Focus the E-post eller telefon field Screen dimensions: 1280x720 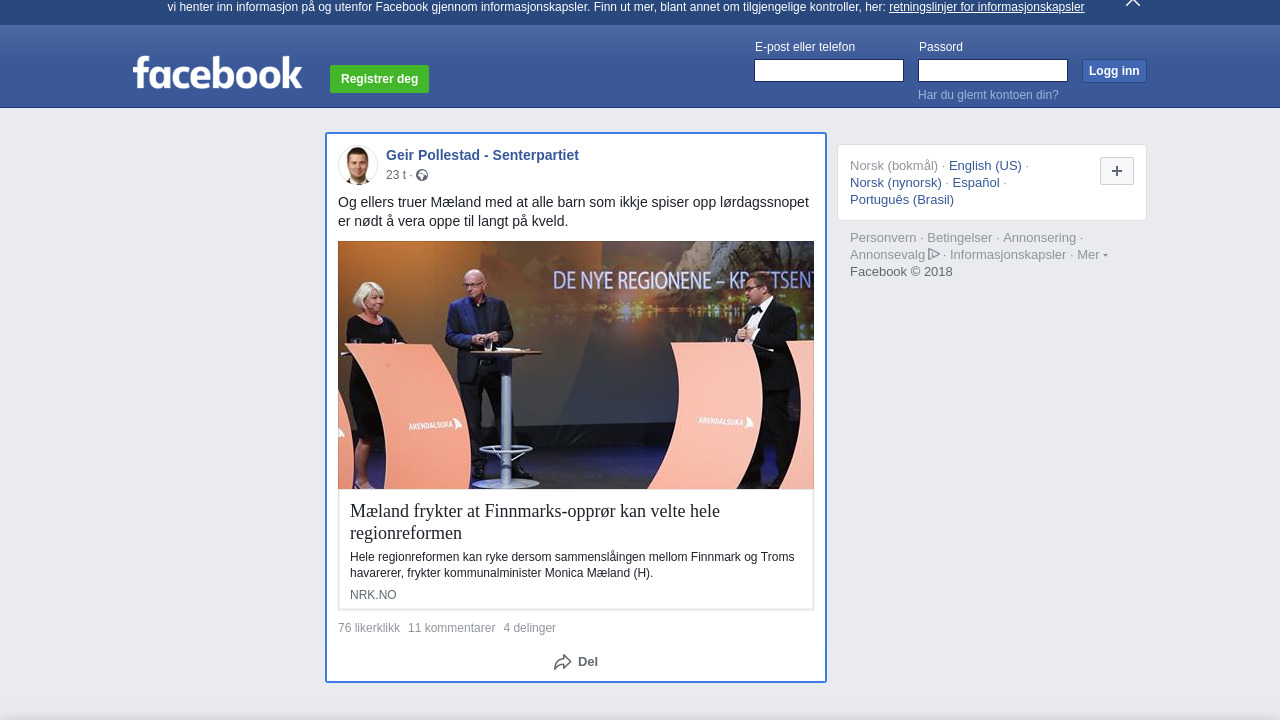point(829,70)
